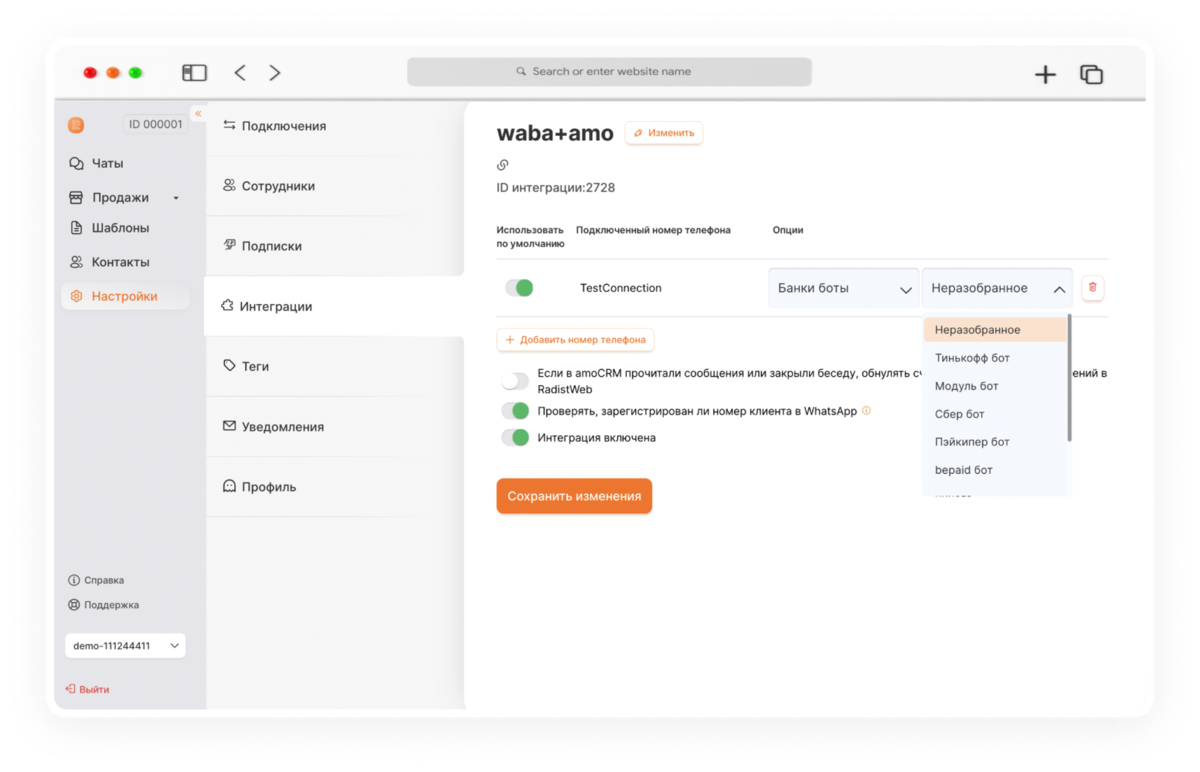This screenshot has width=1200, height=772.
Task: Click info icon next to WhatsApp check
Action: (x=866, y=410)
